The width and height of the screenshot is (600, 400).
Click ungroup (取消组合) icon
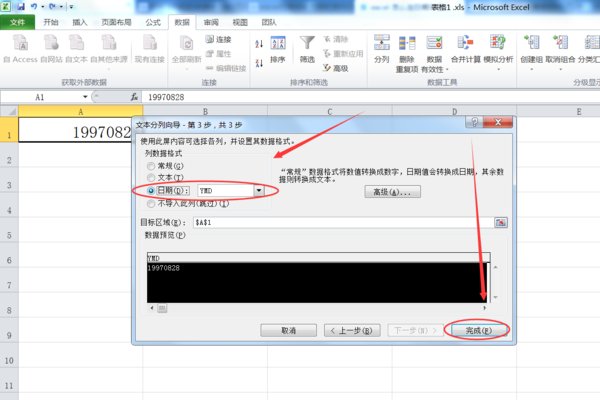[x=560, y=52]
